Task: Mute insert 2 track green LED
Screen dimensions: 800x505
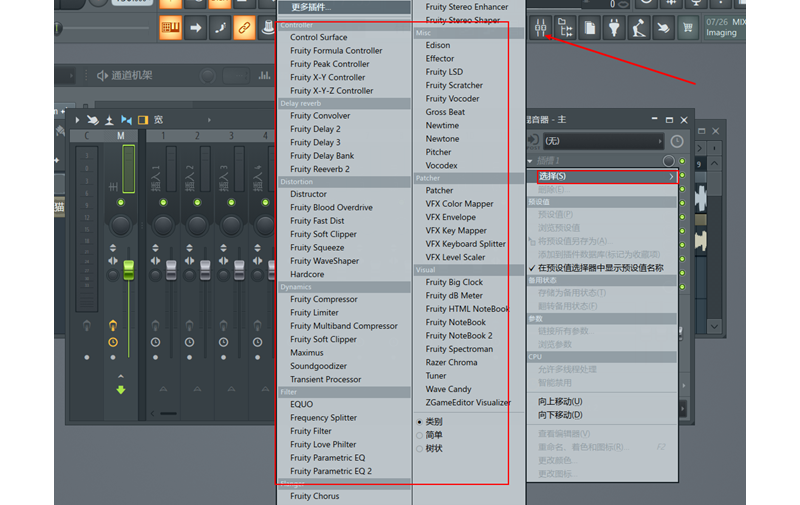Action: (197, 203)
